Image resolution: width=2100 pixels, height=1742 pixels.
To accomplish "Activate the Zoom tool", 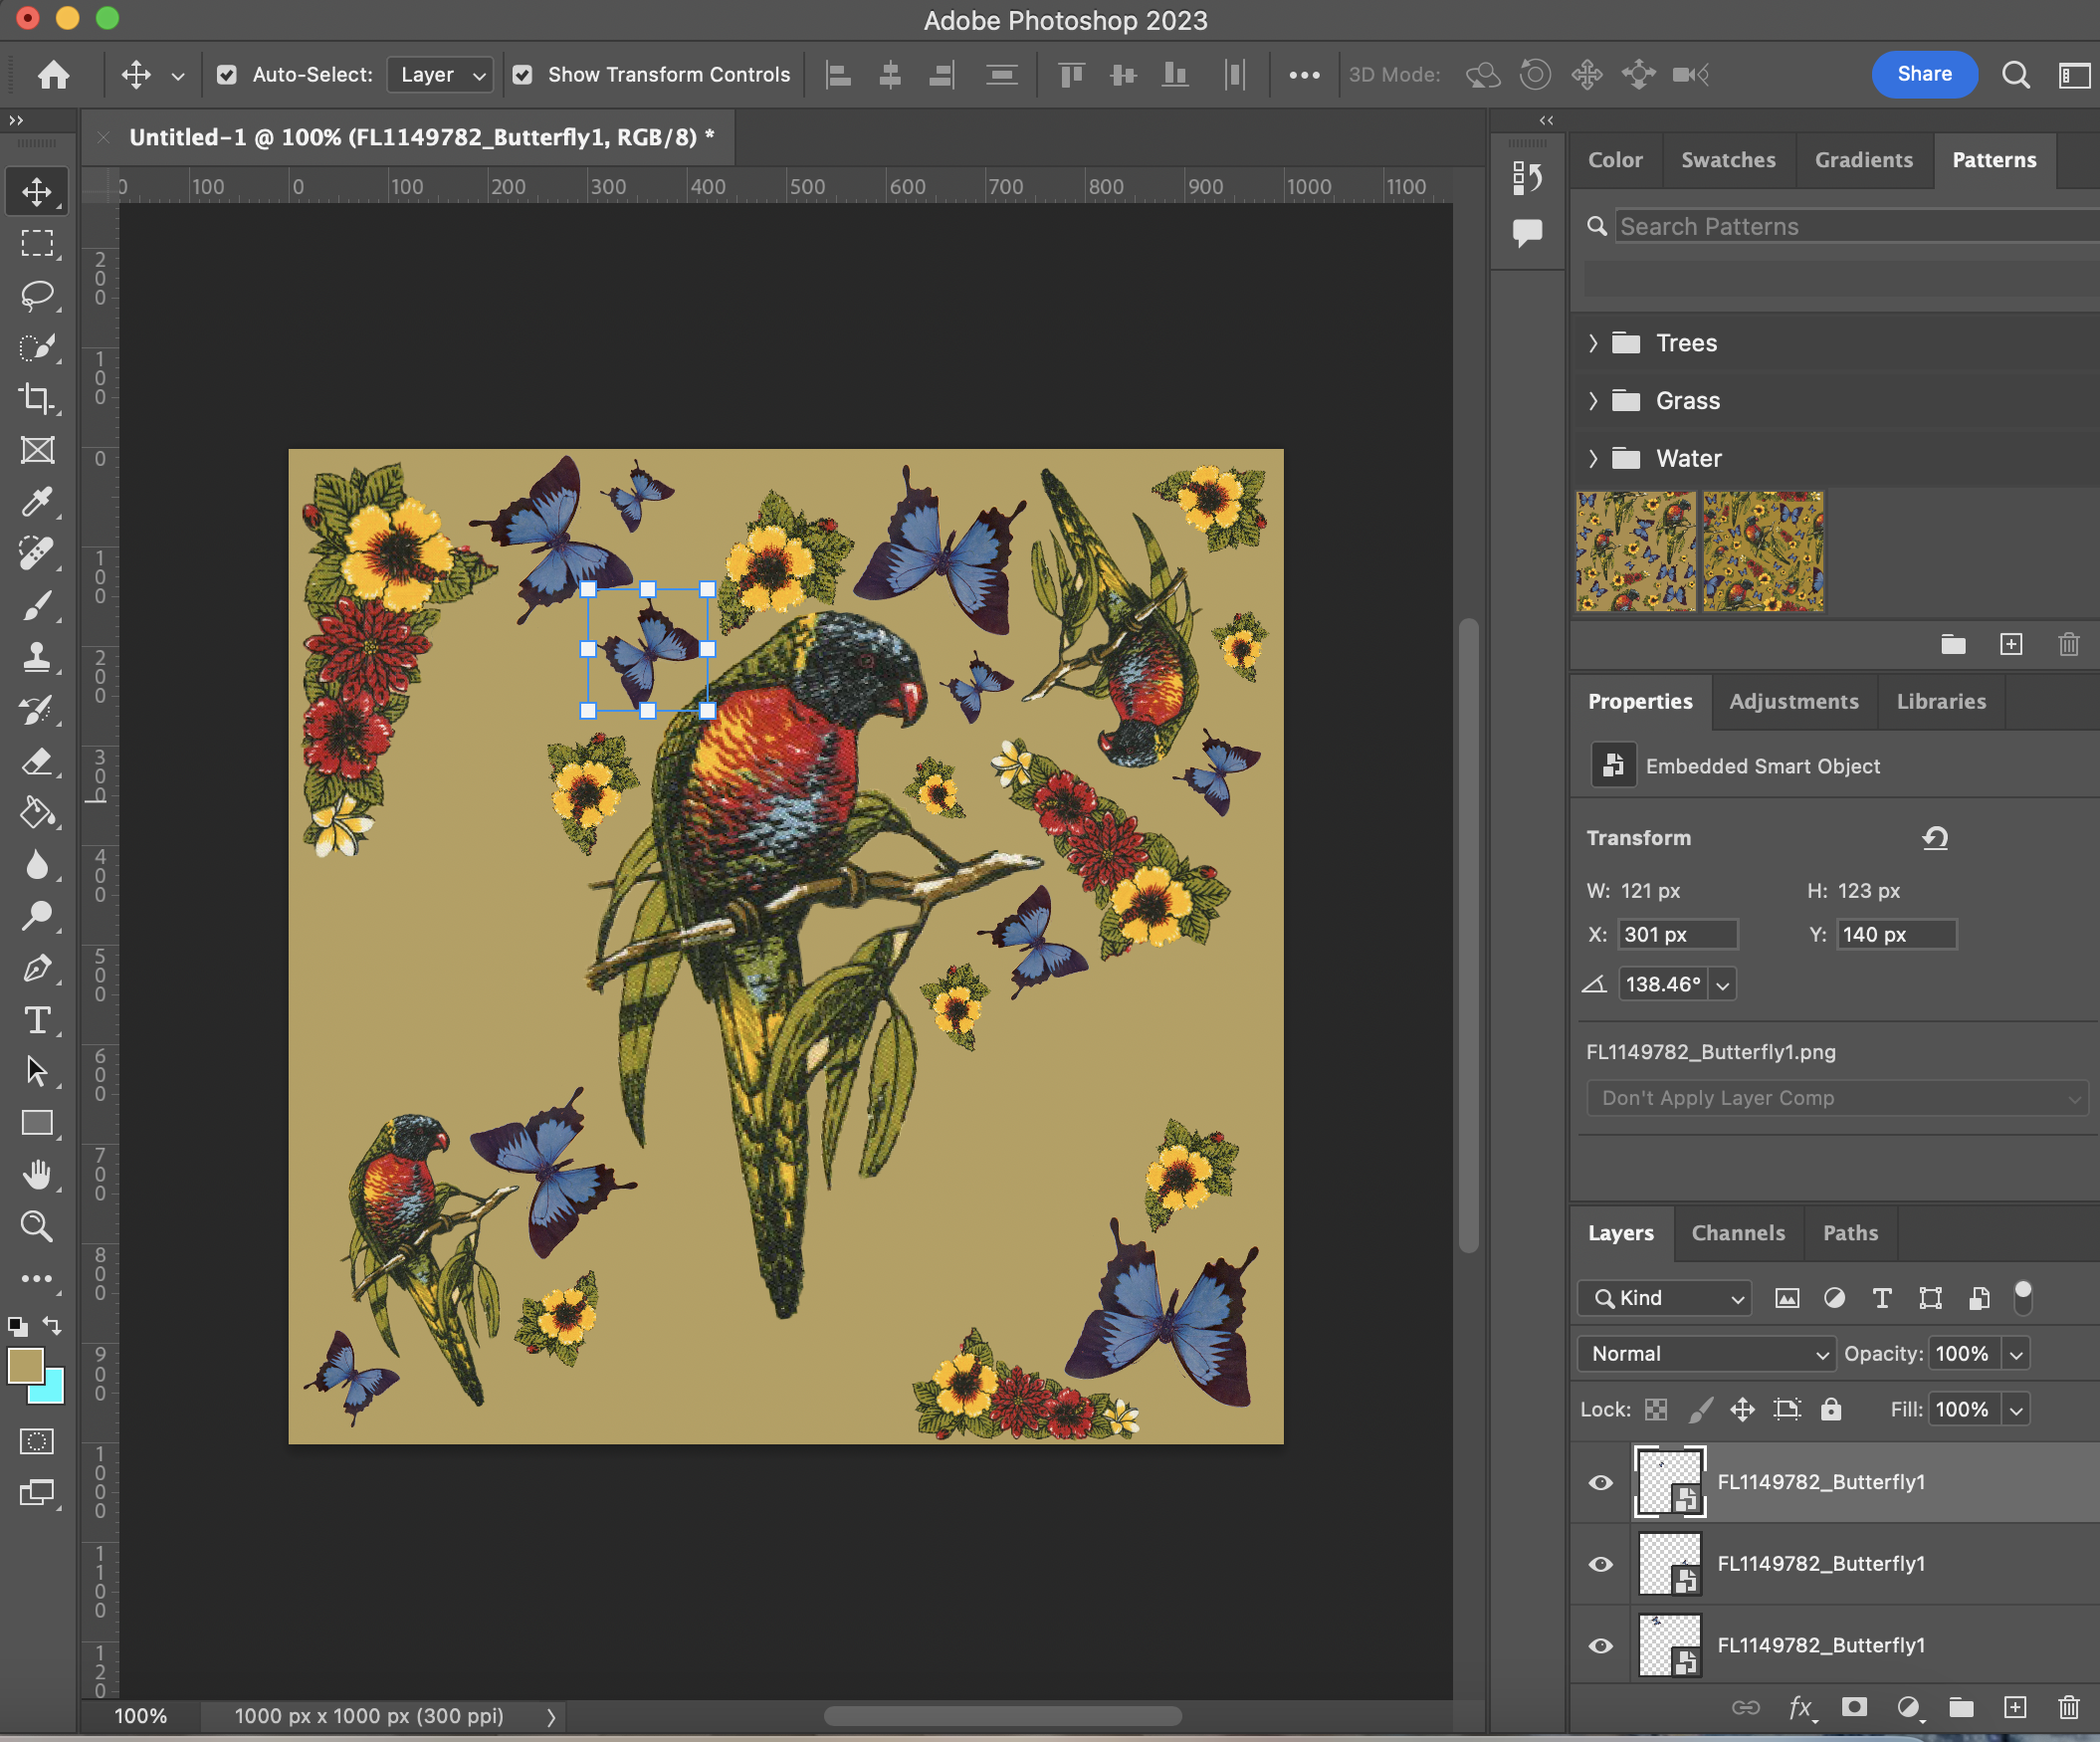I will pyautogui.click(x=37, y=1227).
